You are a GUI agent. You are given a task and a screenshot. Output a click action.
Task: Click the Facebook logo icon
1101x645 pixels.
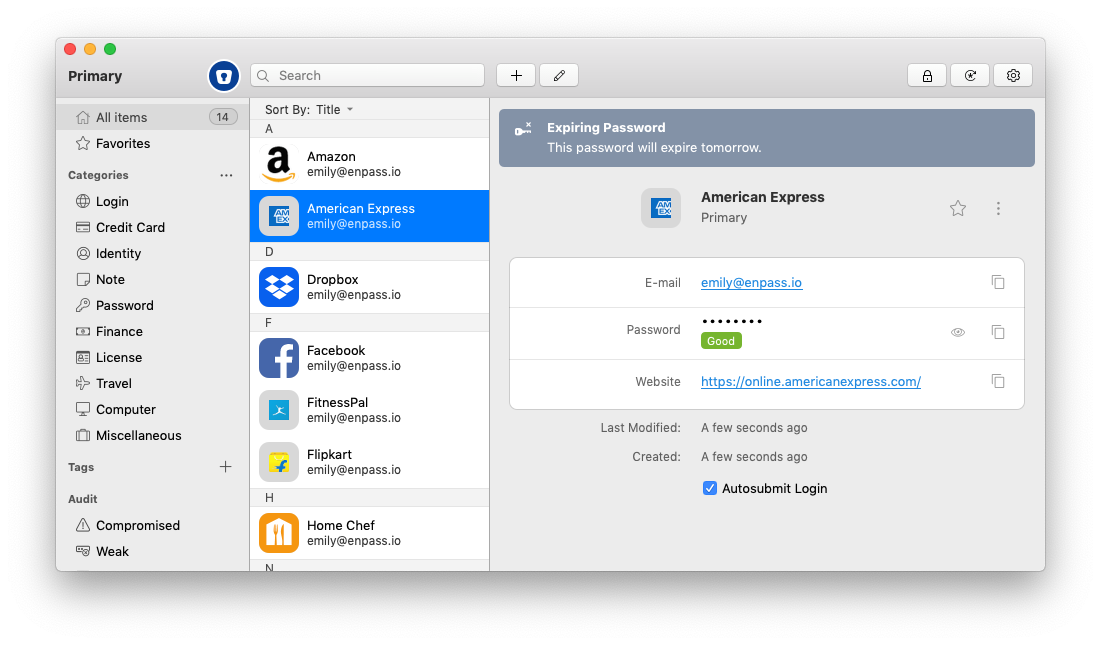tap(279, 358)
